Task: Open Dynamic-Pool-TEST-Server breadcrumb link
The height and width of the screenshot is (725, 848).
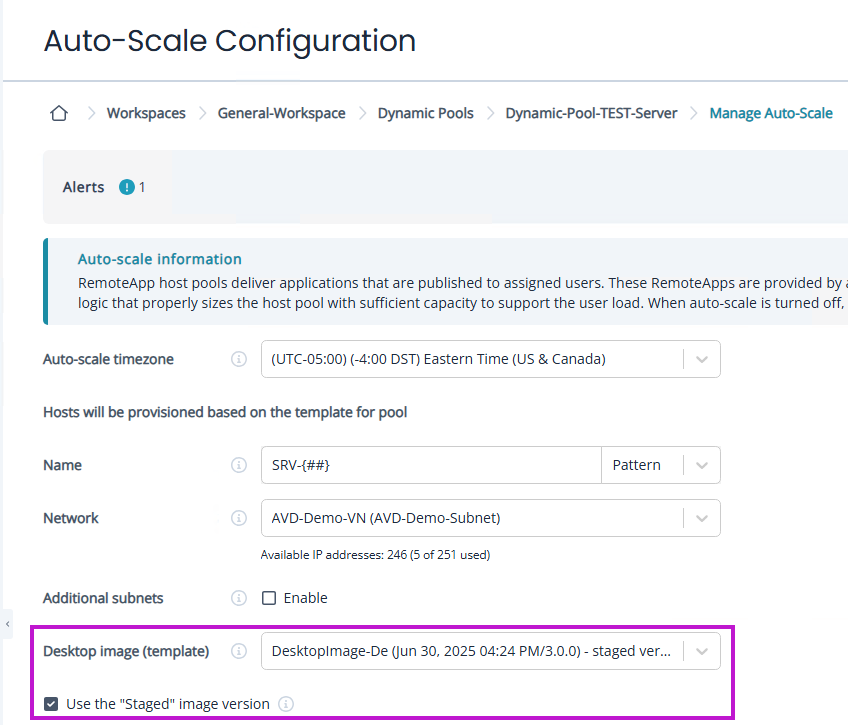Action: 591,113
